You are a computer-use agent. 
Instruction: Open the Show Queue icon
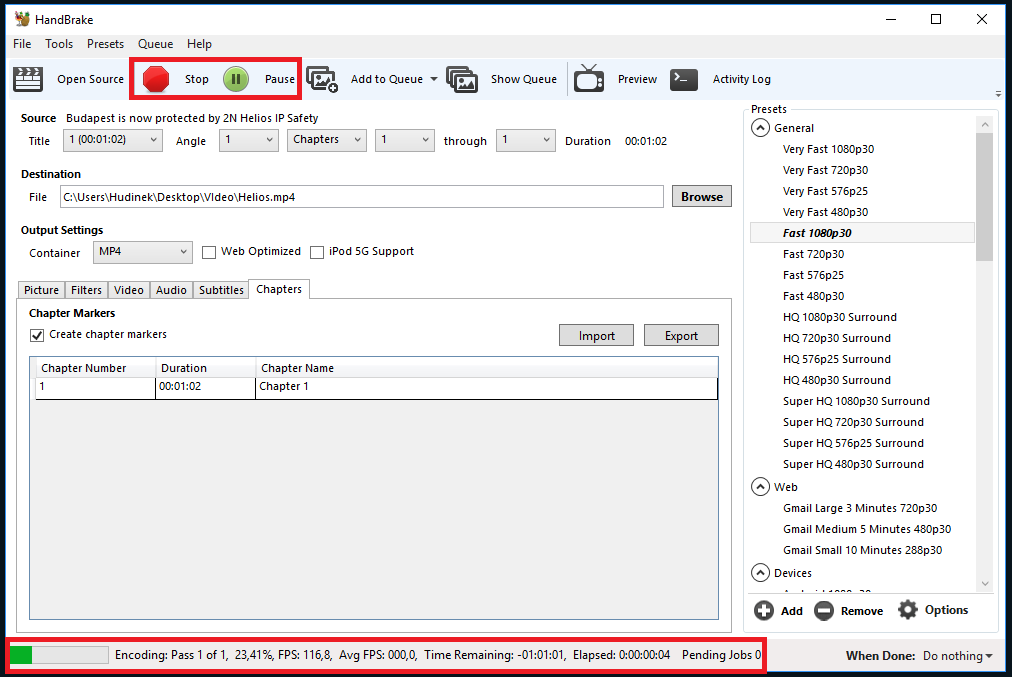[462, 80]
